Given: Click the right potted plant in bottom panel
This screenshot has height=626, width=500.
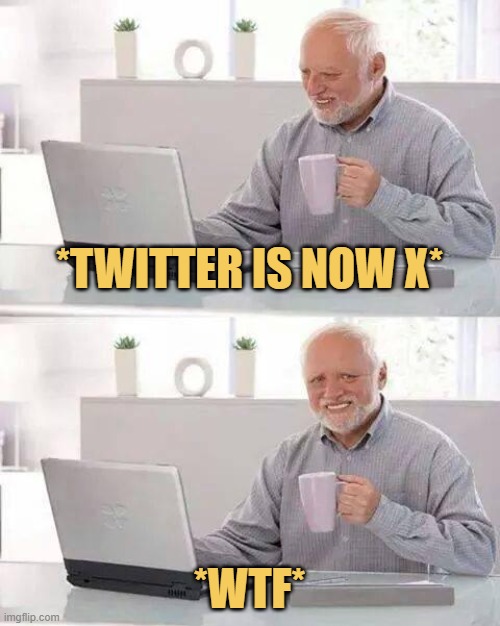Looking at the screenshot, I should click(244, 366).
